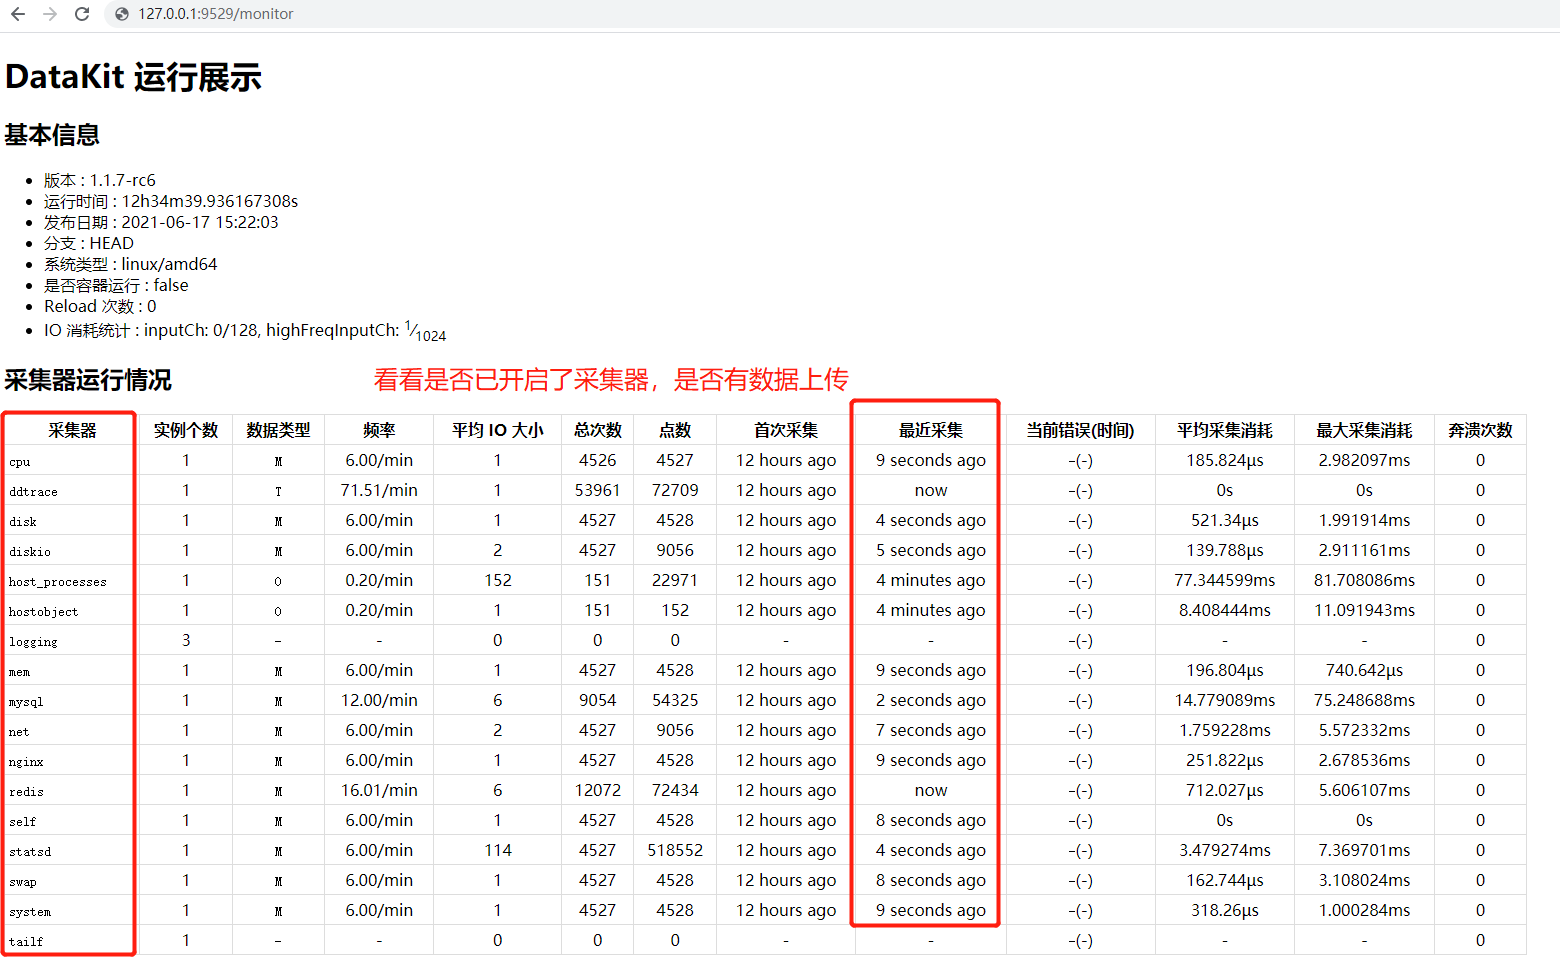Viewport: 1560px width, 958px height.
Task: Click the 实例个数 column header
Action: point(186,430)
